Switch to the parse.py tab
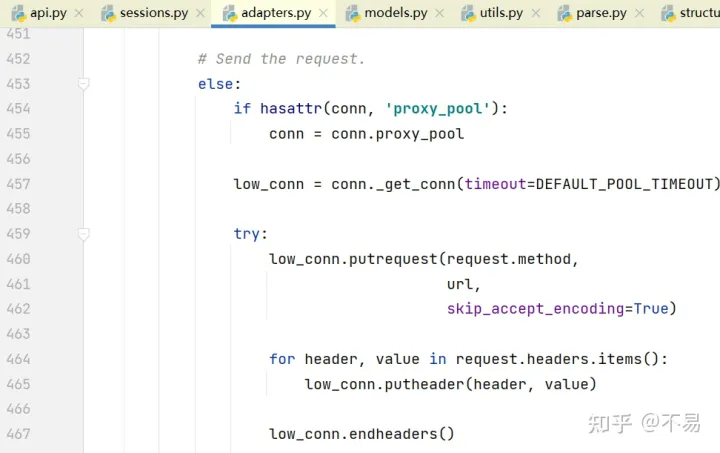Screen dimensions: 720x453 (x=601, y=13)
